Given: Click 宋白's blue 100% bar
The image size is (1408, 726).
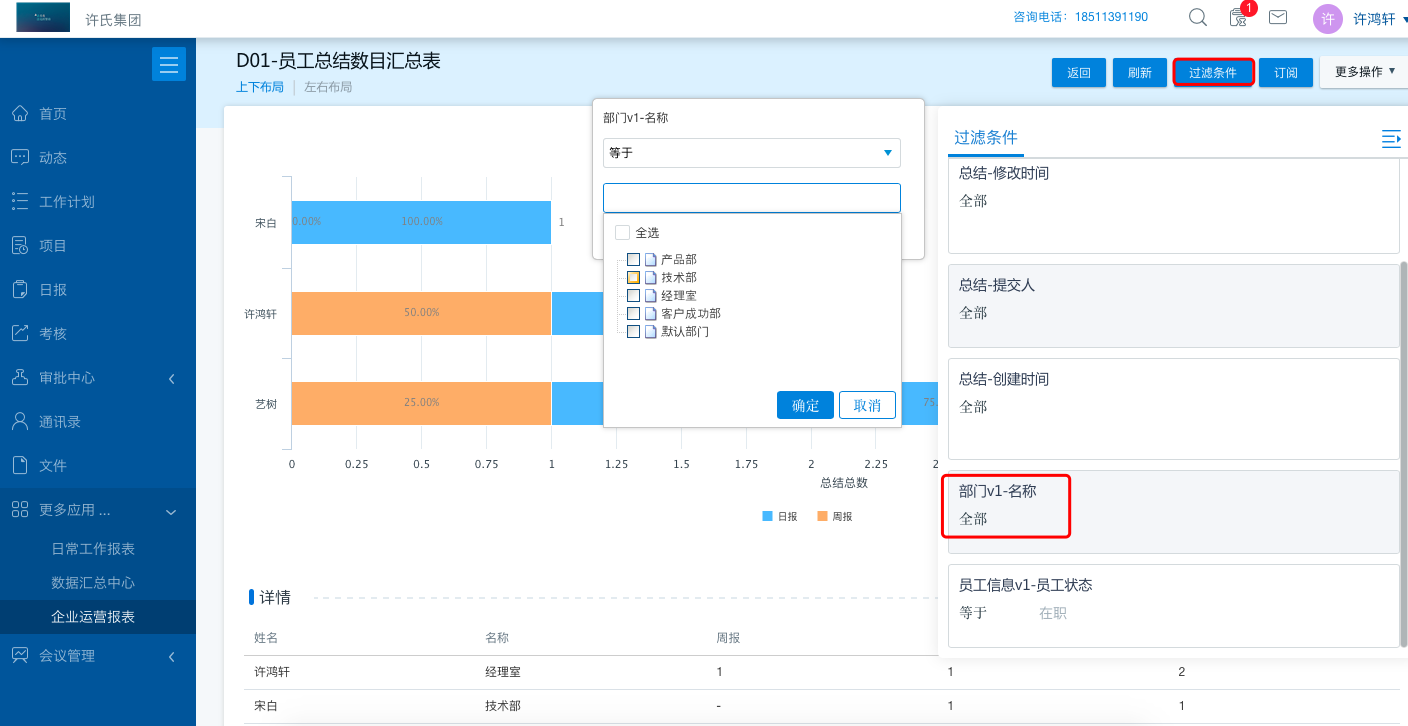Looking at the screenshot, I should click(x=421, y=222).
